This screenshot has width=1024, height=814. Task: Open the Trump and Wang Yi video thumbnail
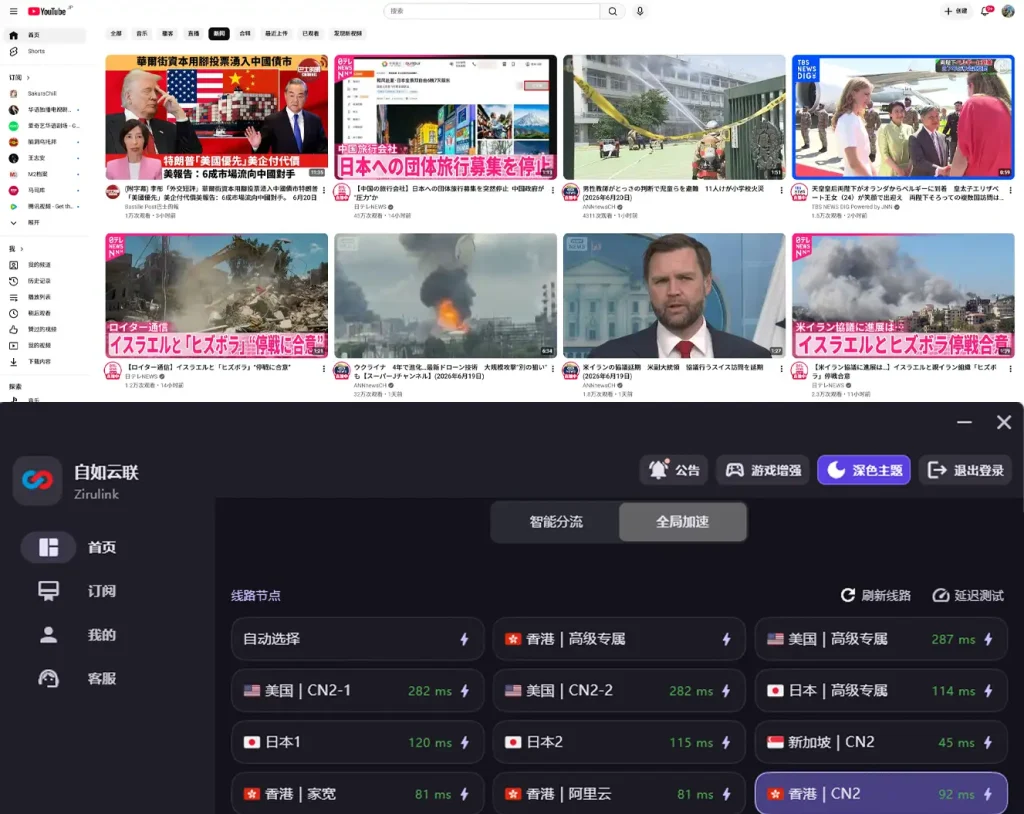pos(217,117)
